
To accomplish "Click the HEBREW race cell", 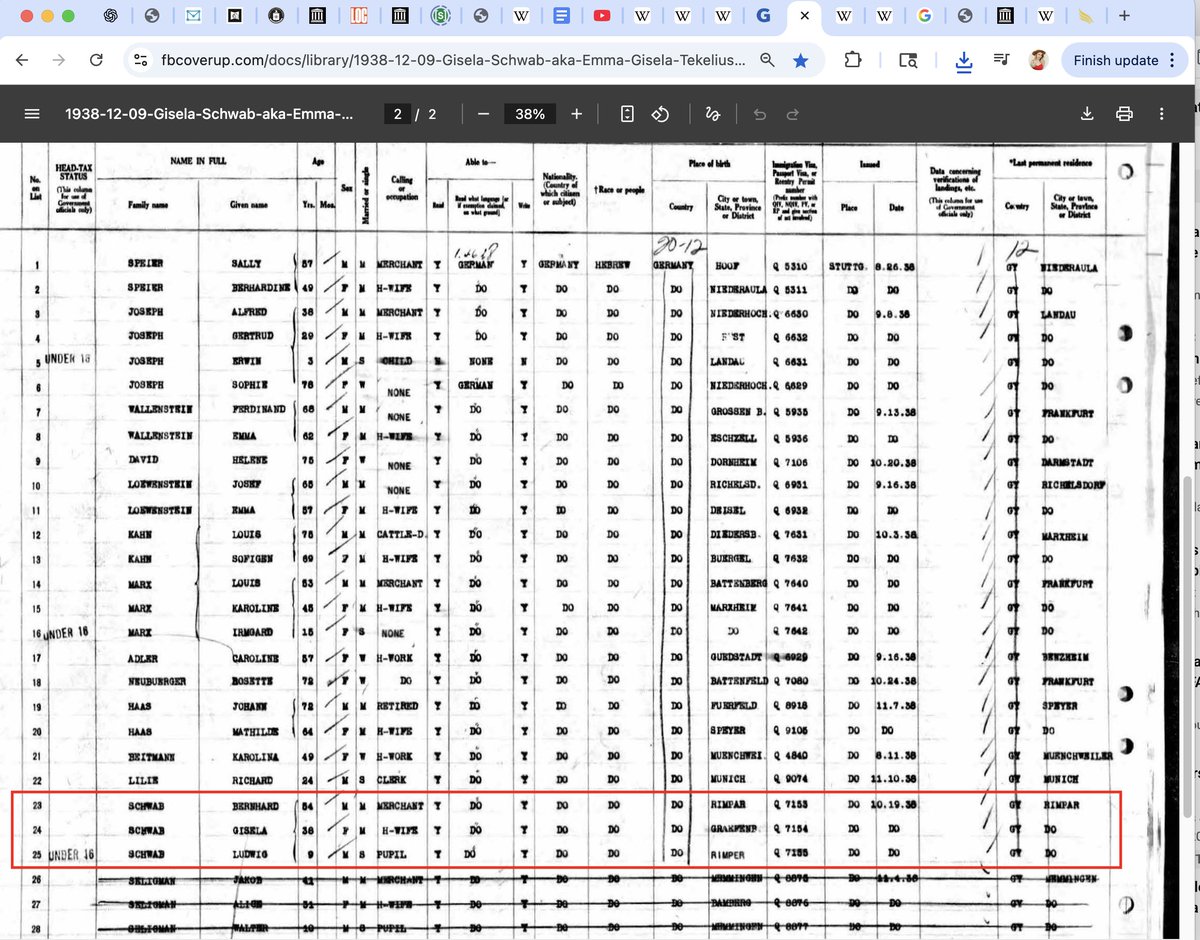I will 612,266.
